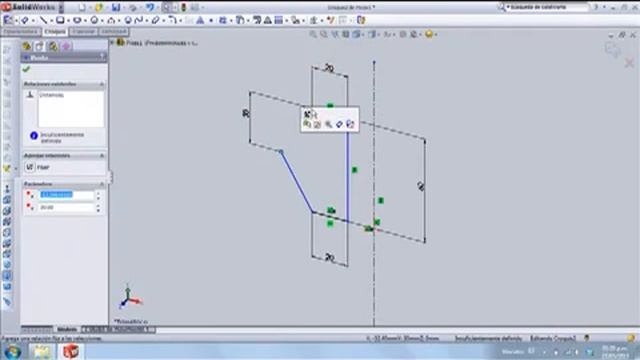Click the coordinate triad at bottom left
Screen dimensions: 640x360
(130, 297)
